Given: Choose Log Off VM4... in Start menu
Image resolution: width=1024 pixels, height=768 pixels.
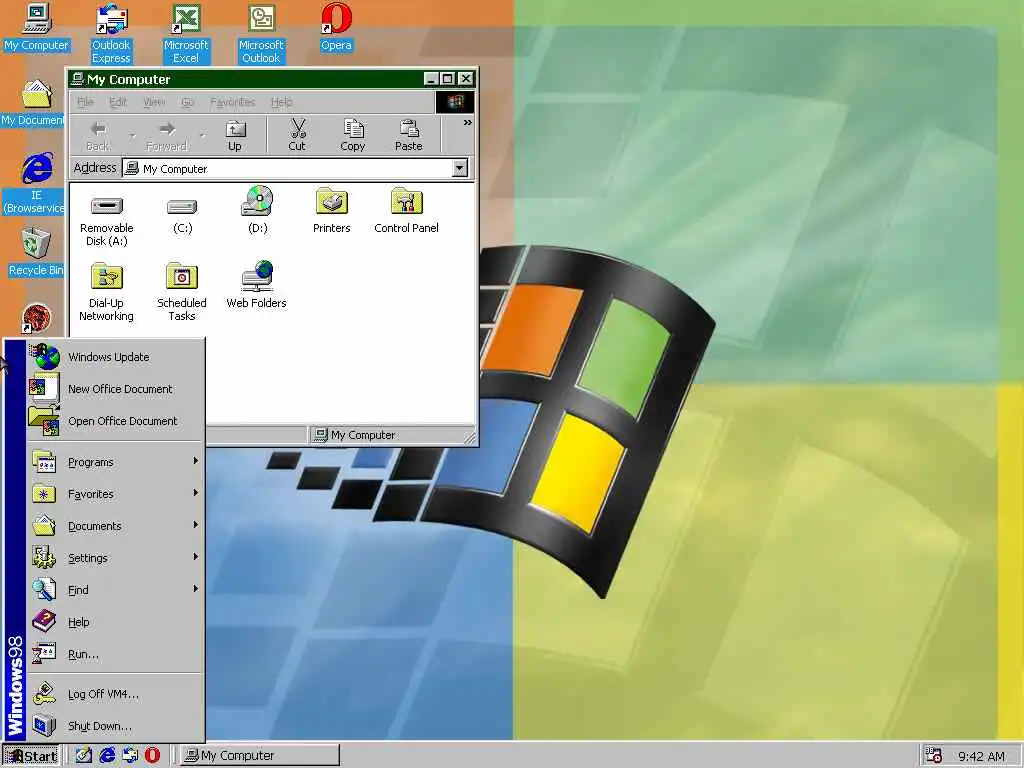Looking at the screenshot, I should click(x=116, y=694).
